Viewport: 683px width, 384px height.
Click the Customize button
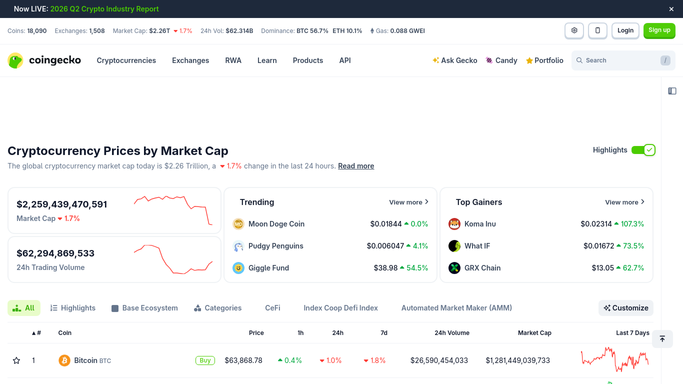(x=626, y=308)
